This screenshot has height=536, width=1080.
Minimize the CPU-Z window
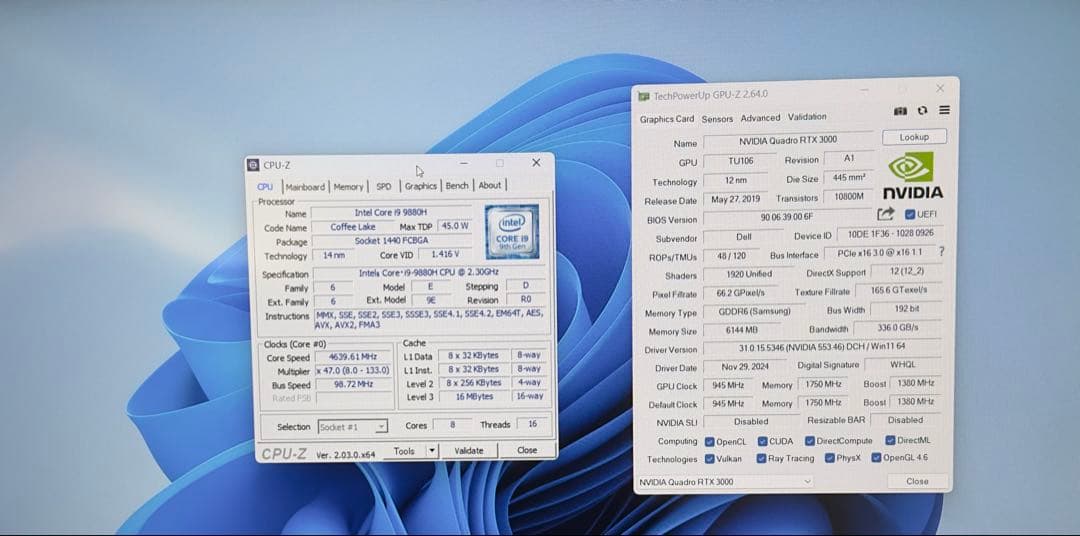(464, 163)
